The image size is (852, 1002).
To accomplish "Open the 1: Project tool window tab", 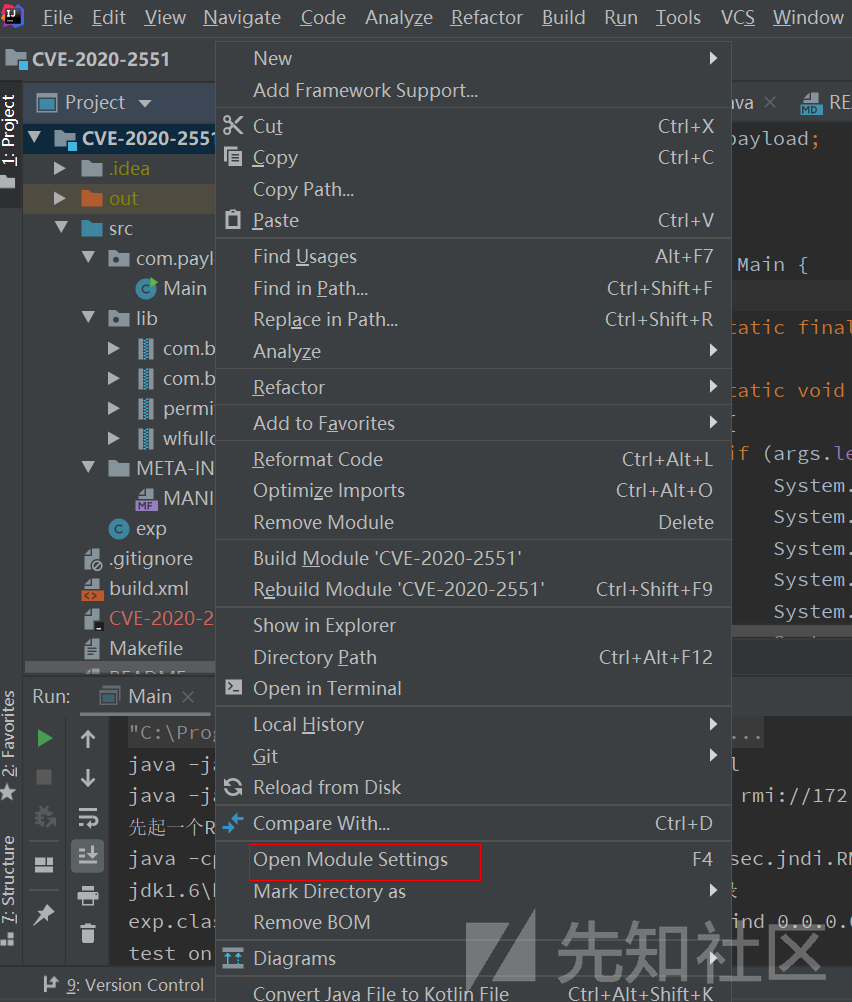I will point(9,143).
